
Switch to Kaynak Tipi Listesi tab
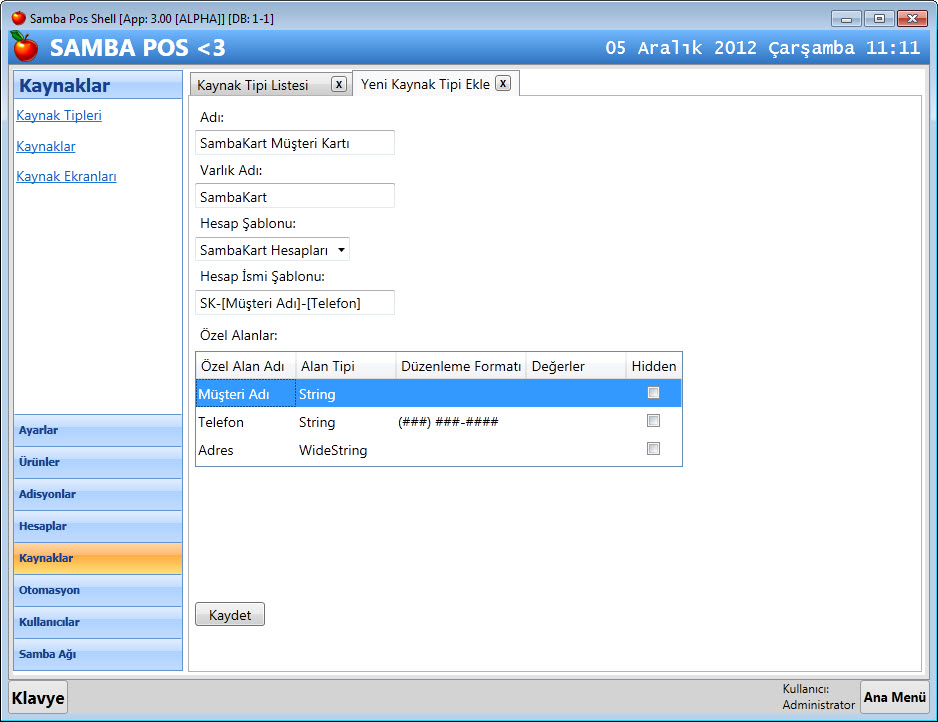coord(253,85)
